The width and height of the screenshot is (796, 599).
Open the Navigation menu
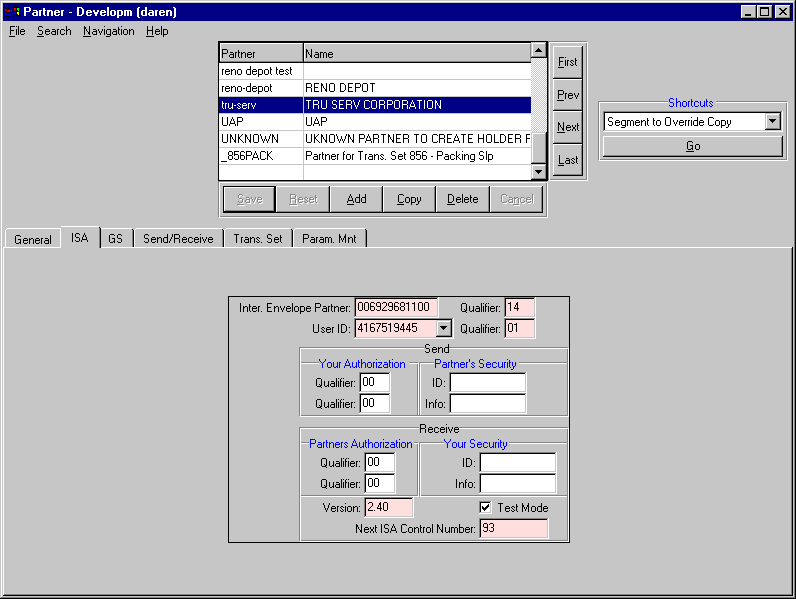click(108, 31)
